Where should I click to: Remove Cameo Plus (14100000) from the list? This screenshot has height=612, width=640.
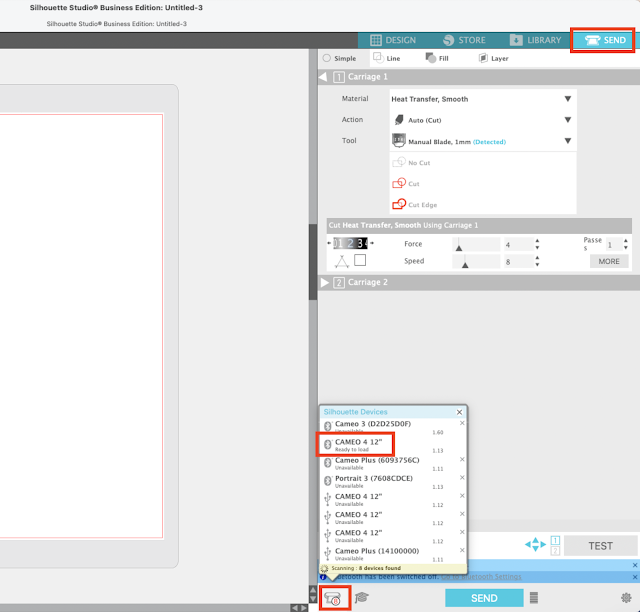[x=462, y=550]
